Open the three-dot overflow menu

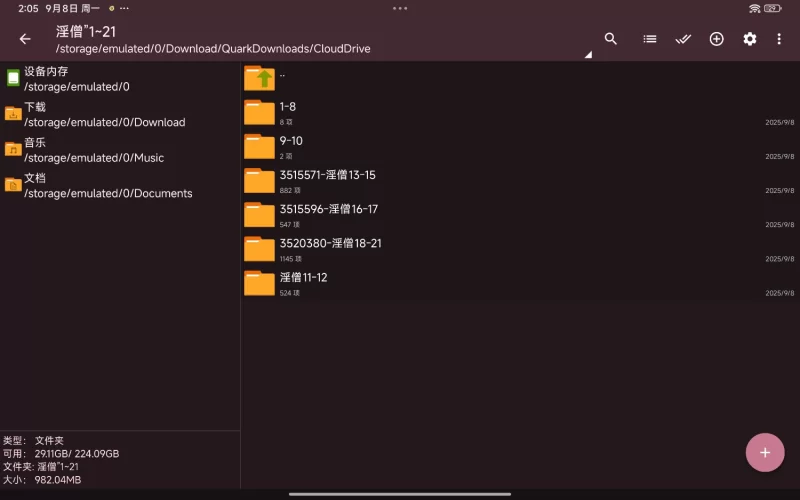[x=779, y=39]
